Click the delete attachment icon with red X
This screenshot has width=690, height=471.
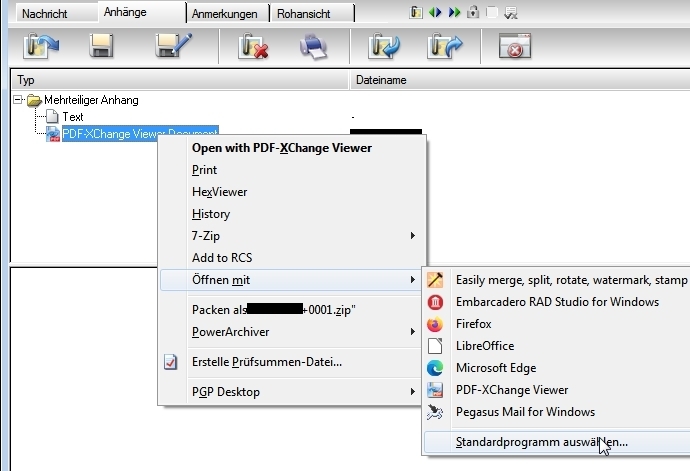[x=254, y=46]
